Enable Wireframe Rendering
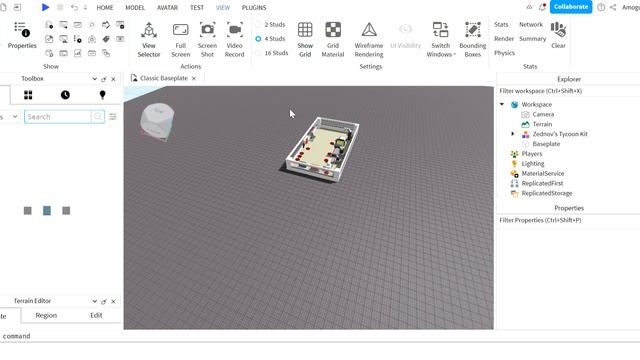Screen dimensions: 640x360 (x=369, y=40)
